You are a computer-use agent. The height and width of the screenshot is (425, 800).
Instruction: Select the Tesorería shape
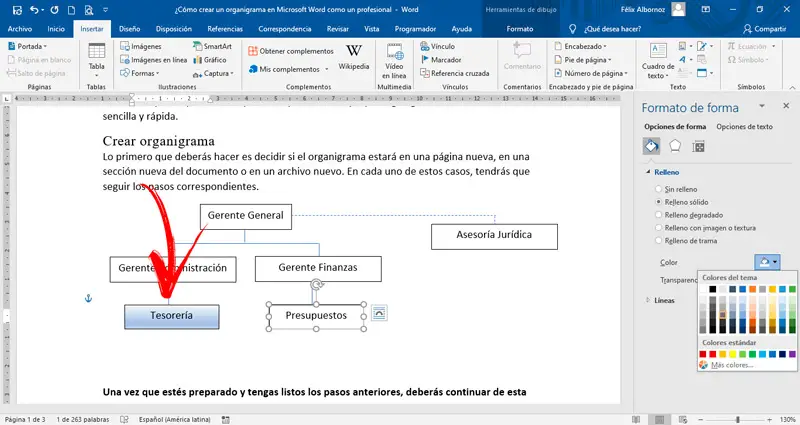172,316
